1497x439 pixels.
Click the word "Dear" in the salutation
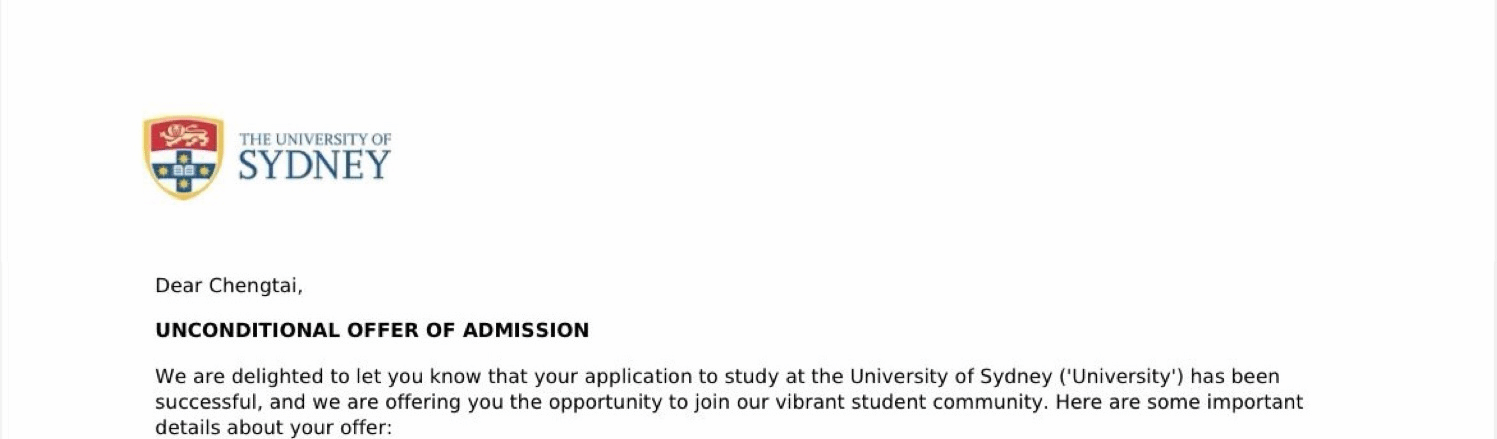click(x=179, y=286)
